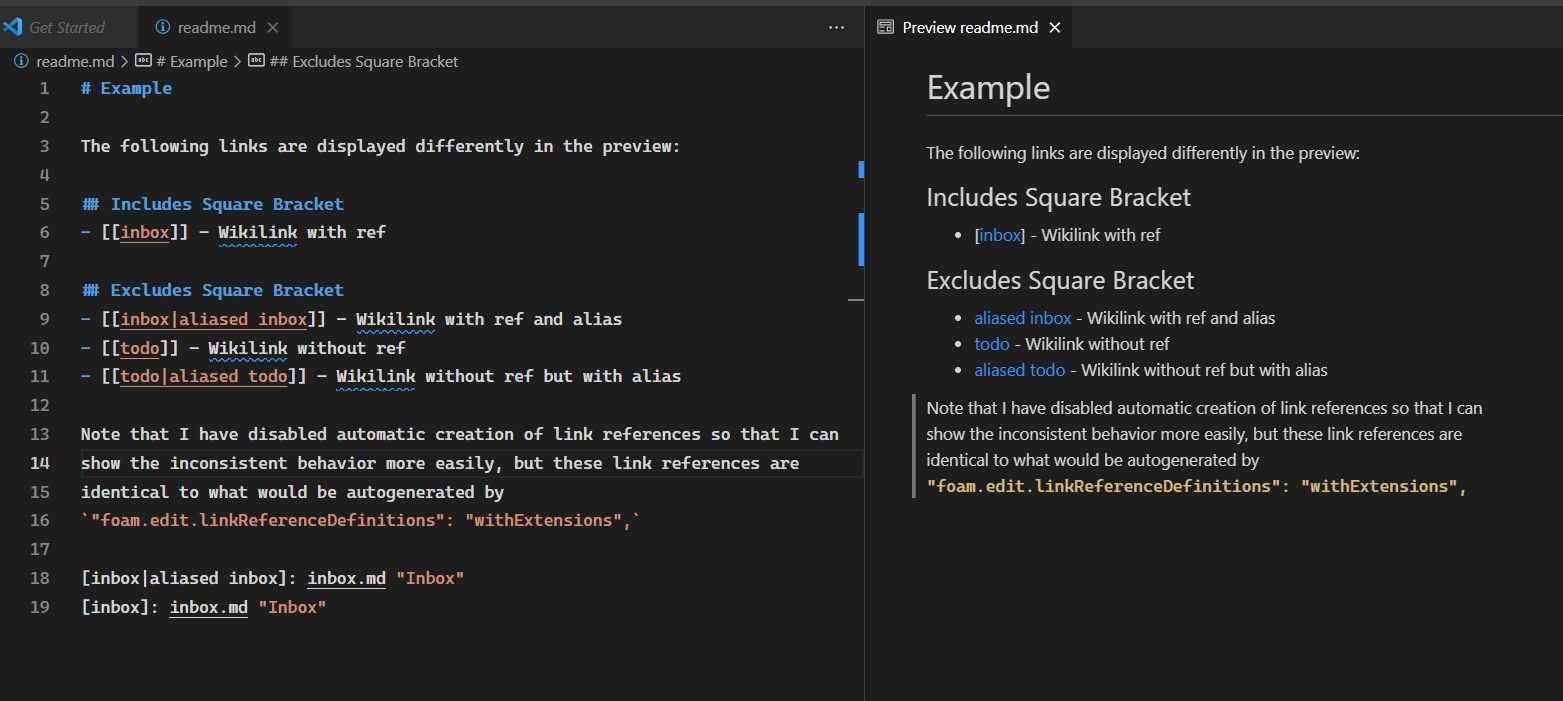Open the 'aliased inbox' link in the preview

tap(1023, 318)
